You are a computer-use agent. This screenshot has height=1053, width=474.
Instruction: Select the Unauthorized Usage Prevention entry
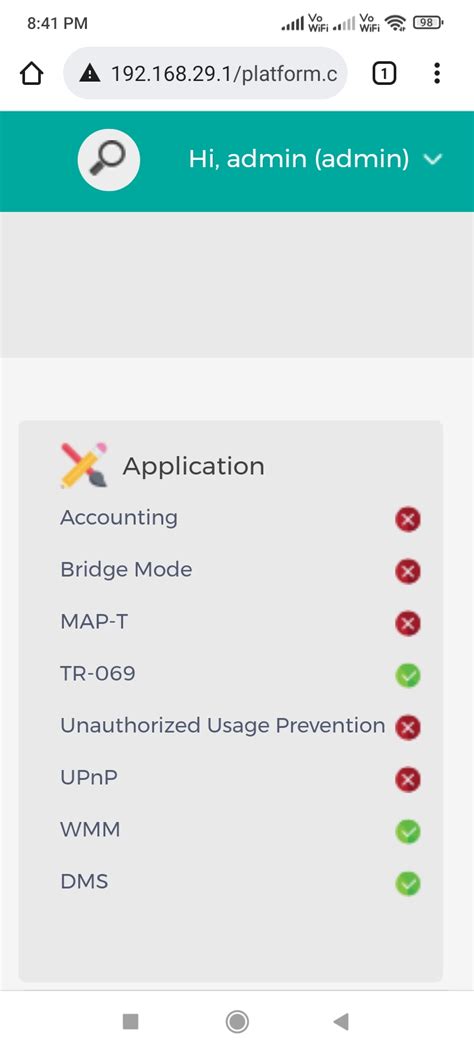coord(223,725)
